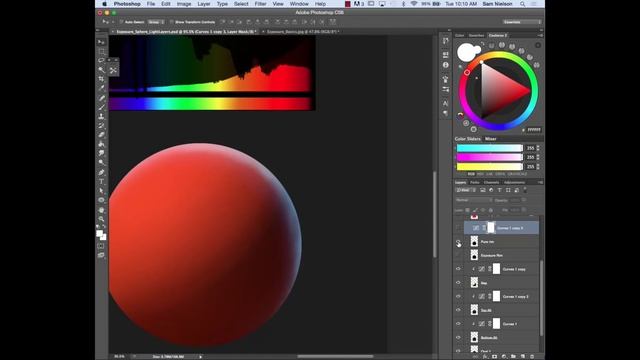Open the Essentials workspace dropdown
Screen dimensions: 640x360
pyautogui.click(x=522, y=22)
